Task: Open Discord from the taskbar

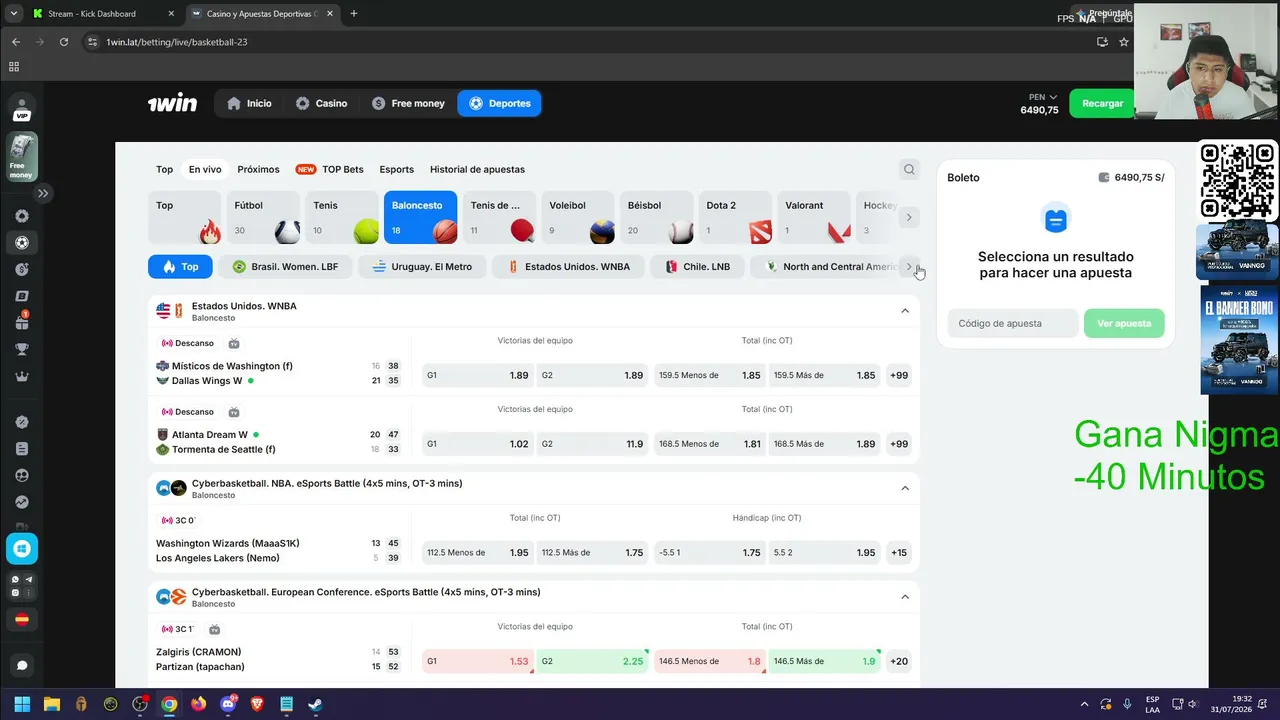Action: 228,704
